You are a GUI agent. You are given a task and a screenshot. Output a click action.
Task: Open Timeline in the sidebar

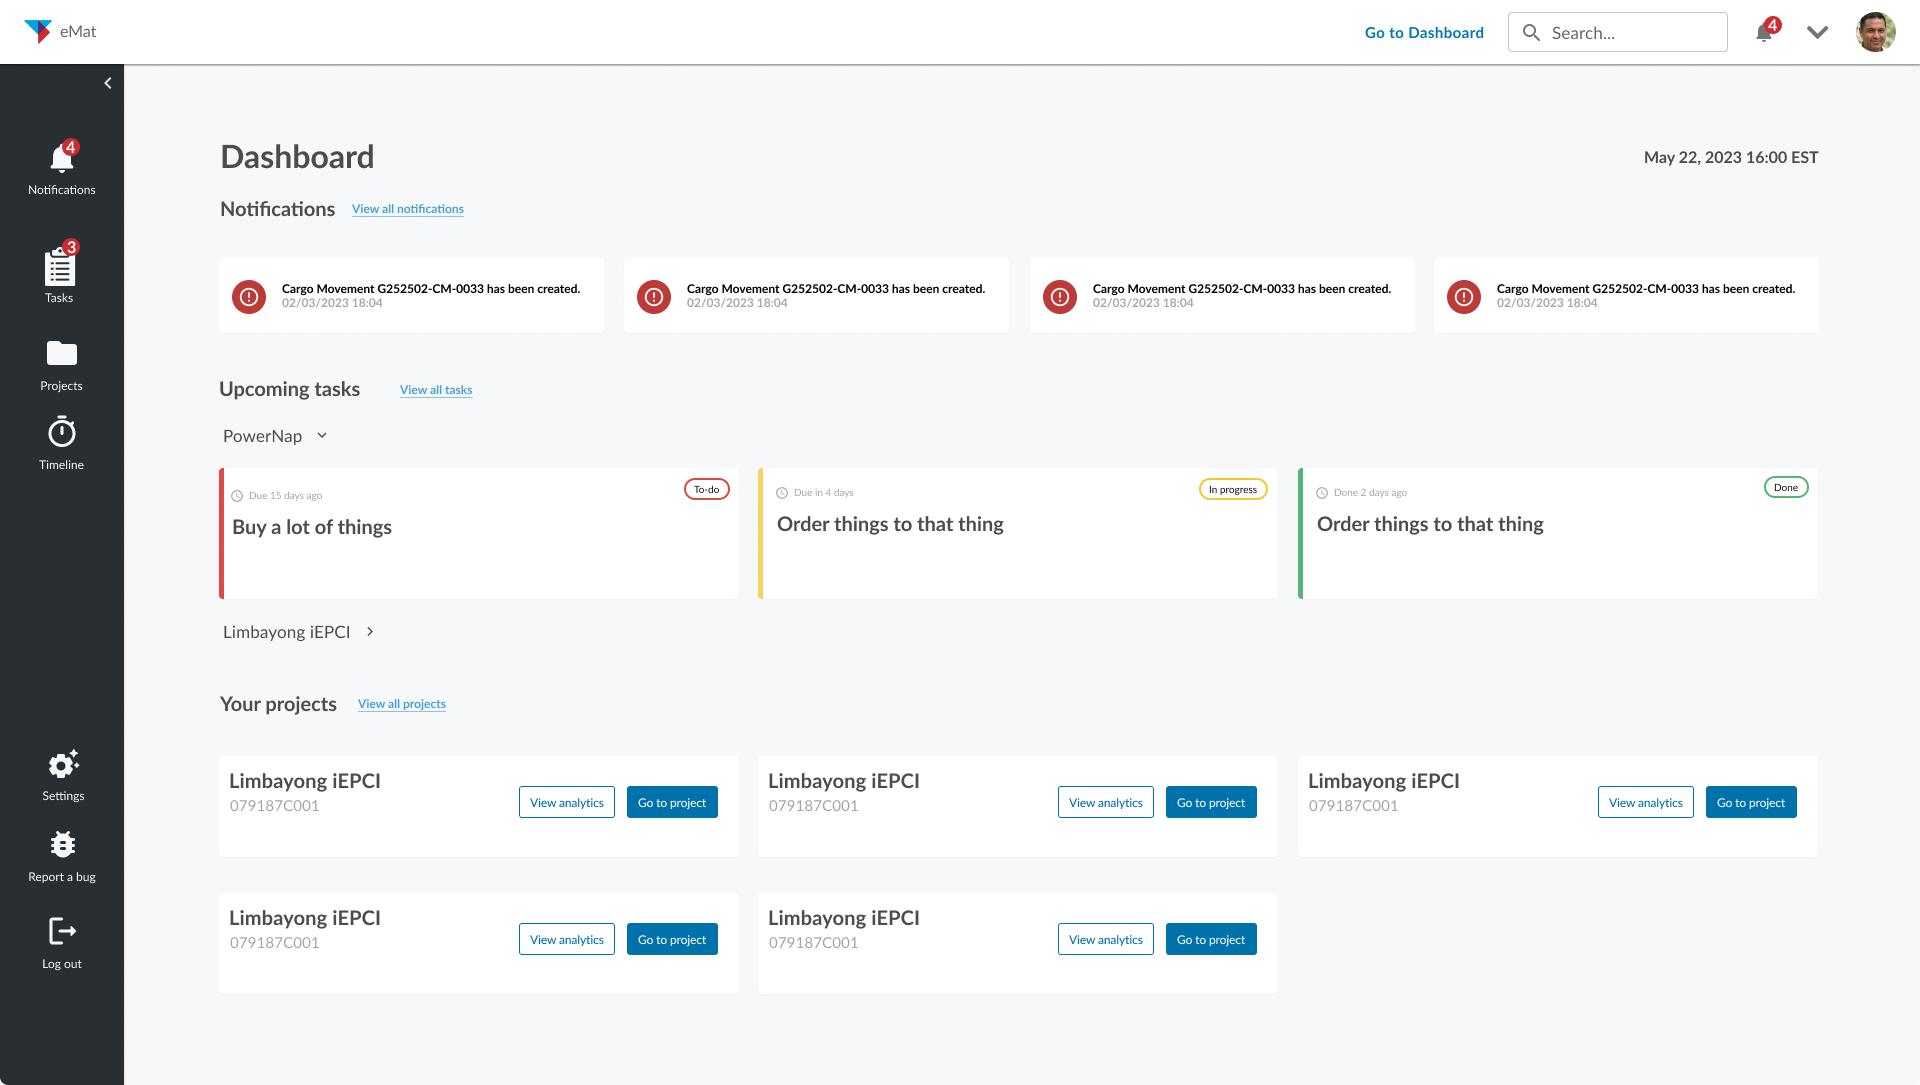tap(62, 443)
